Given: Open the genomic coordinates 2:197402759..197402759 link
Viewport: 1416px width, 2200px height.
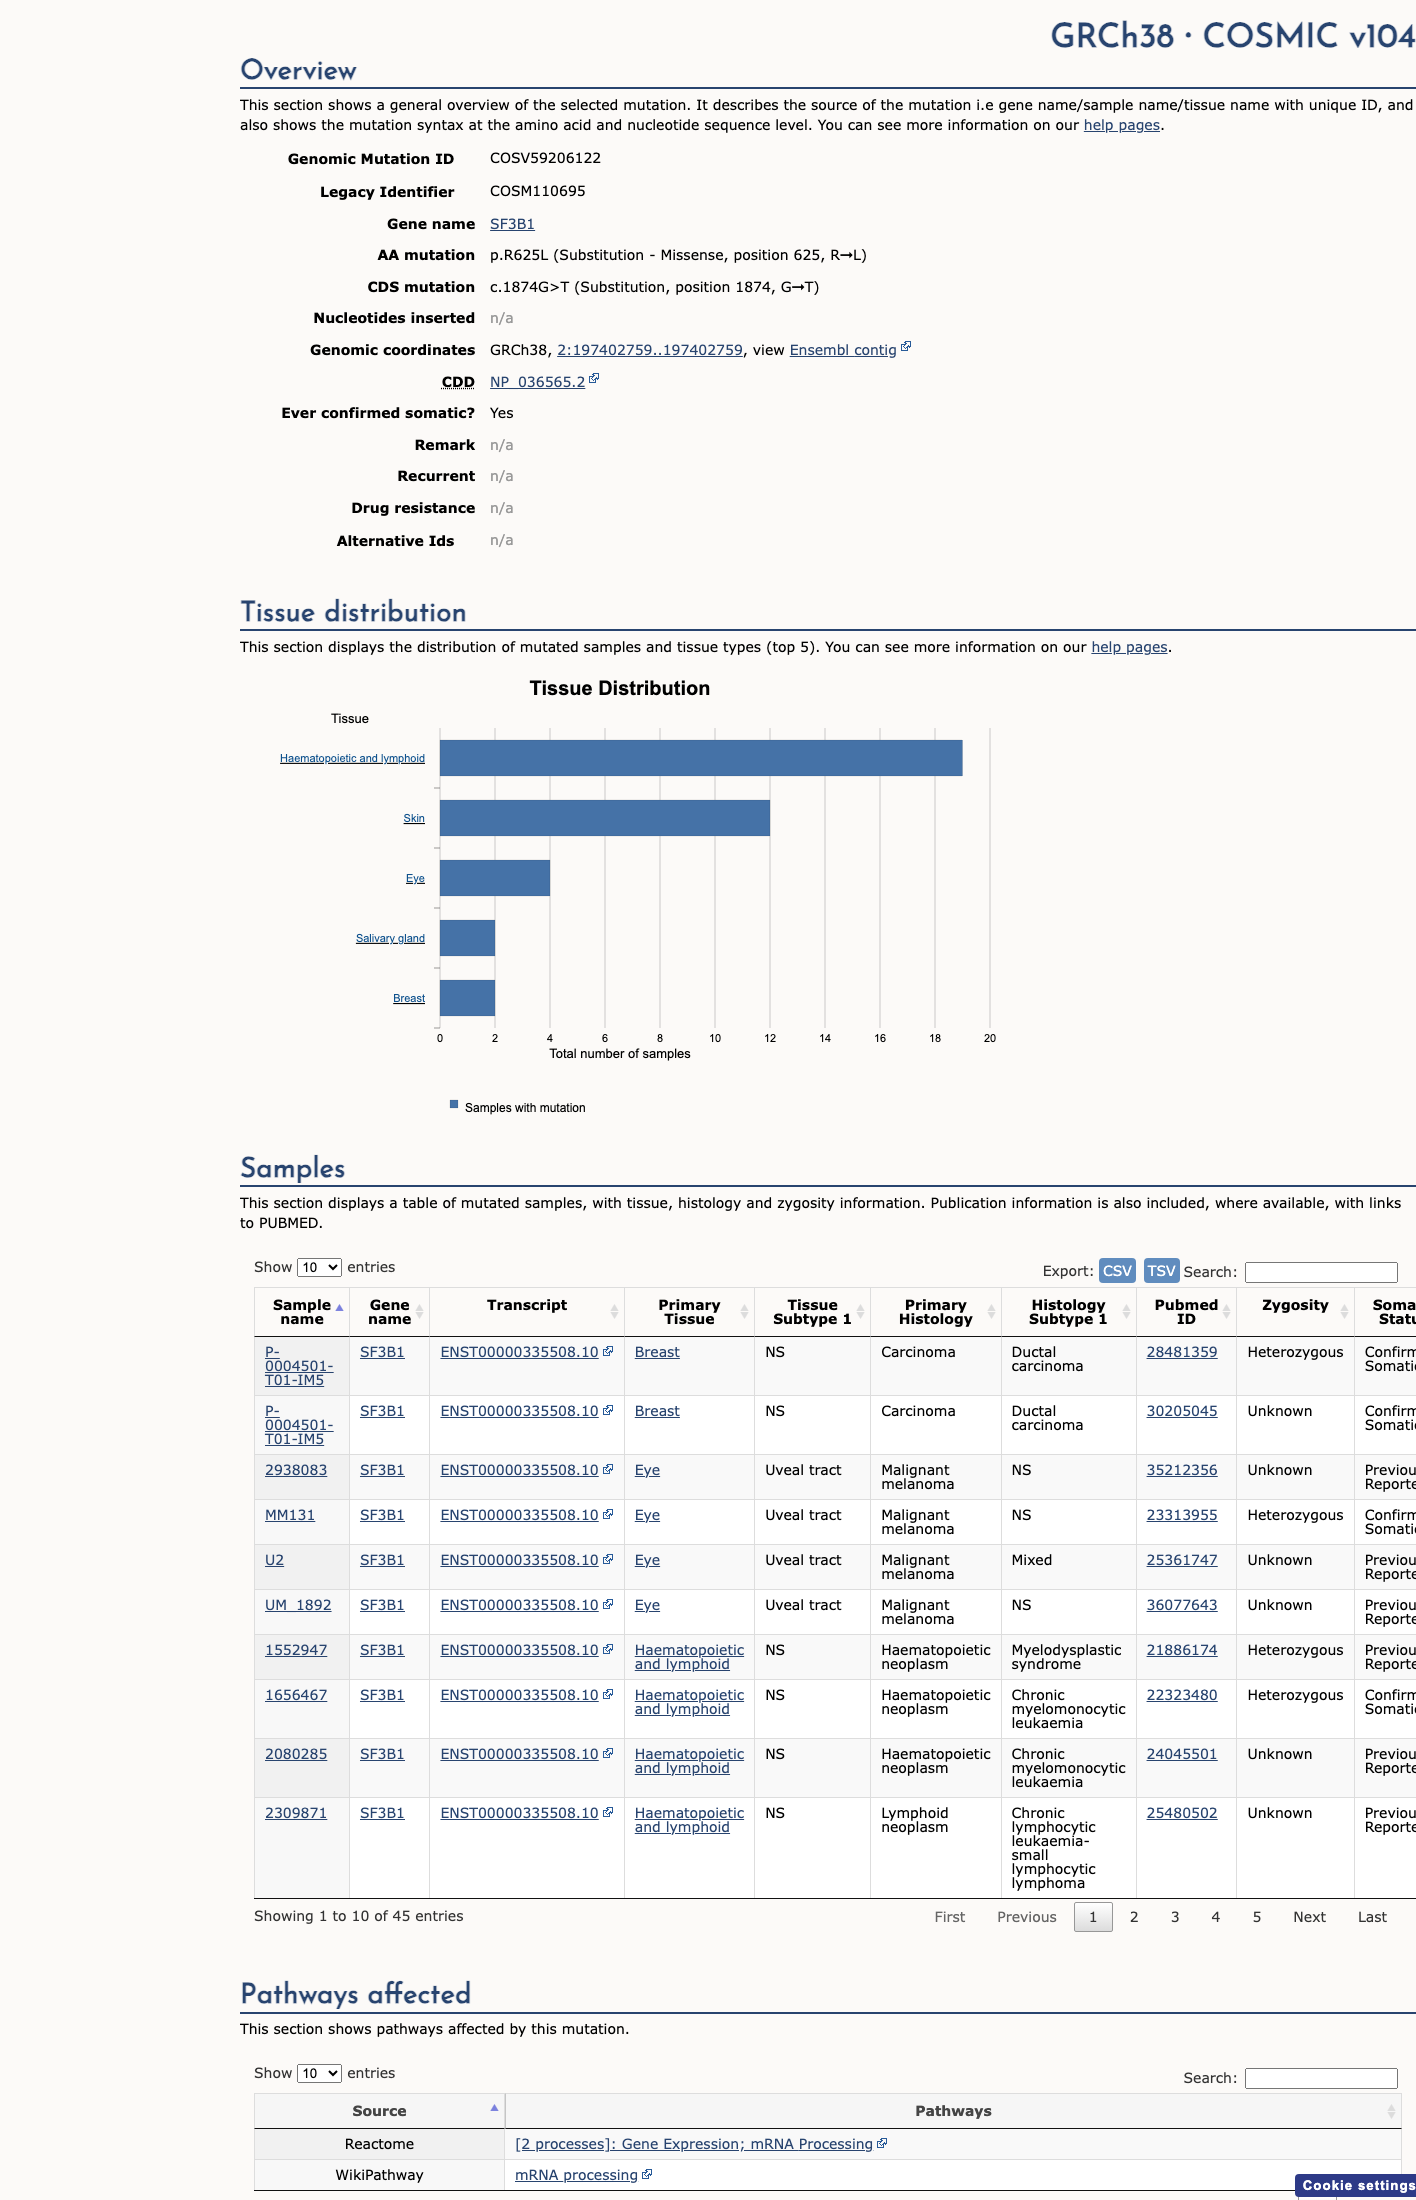Looking at the screenshot, I should pyautogui.click(x=650, y=350).
